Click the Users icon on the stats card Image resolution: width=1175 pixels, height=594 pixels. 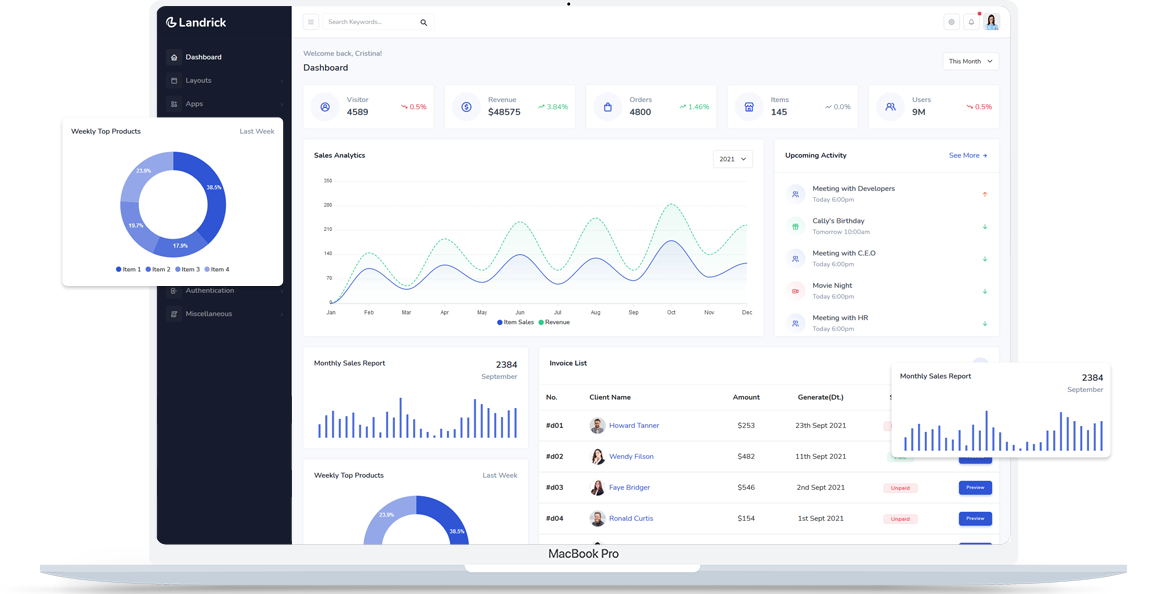890,105
